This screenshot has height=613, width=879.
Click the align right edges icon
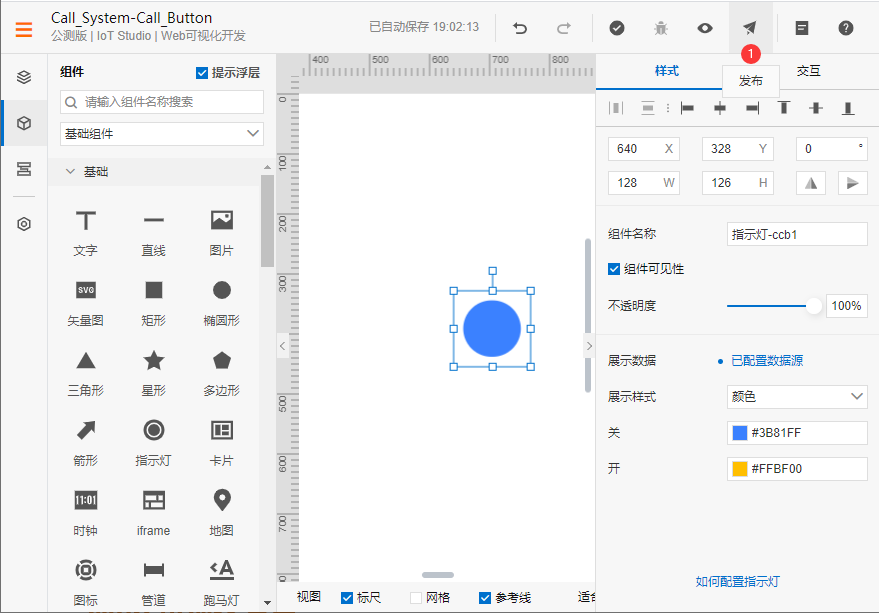tap(752, 108)
